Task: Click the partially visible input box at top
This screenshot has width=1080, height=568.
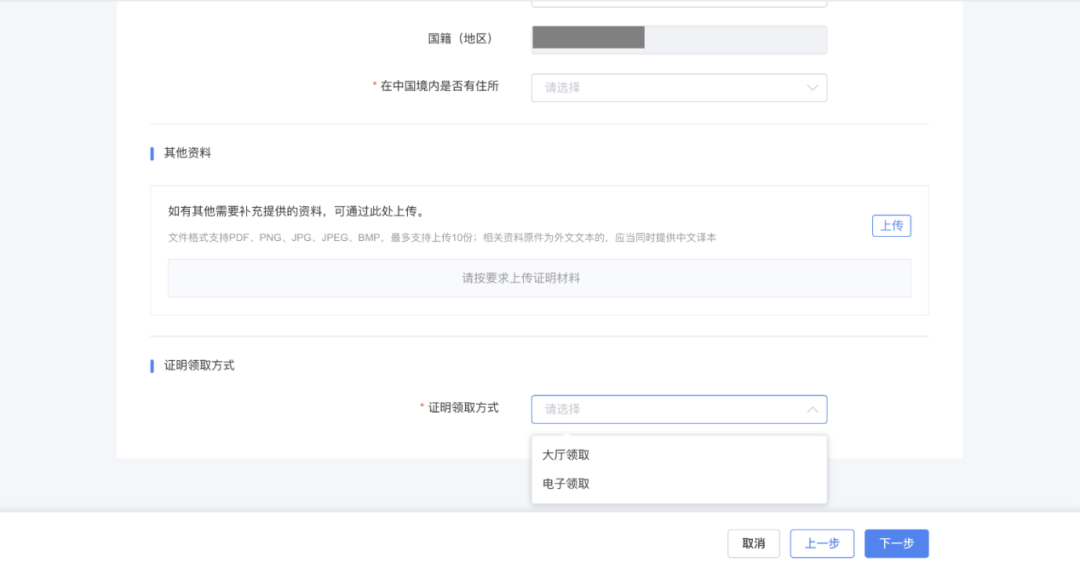Action: point(678,3)
